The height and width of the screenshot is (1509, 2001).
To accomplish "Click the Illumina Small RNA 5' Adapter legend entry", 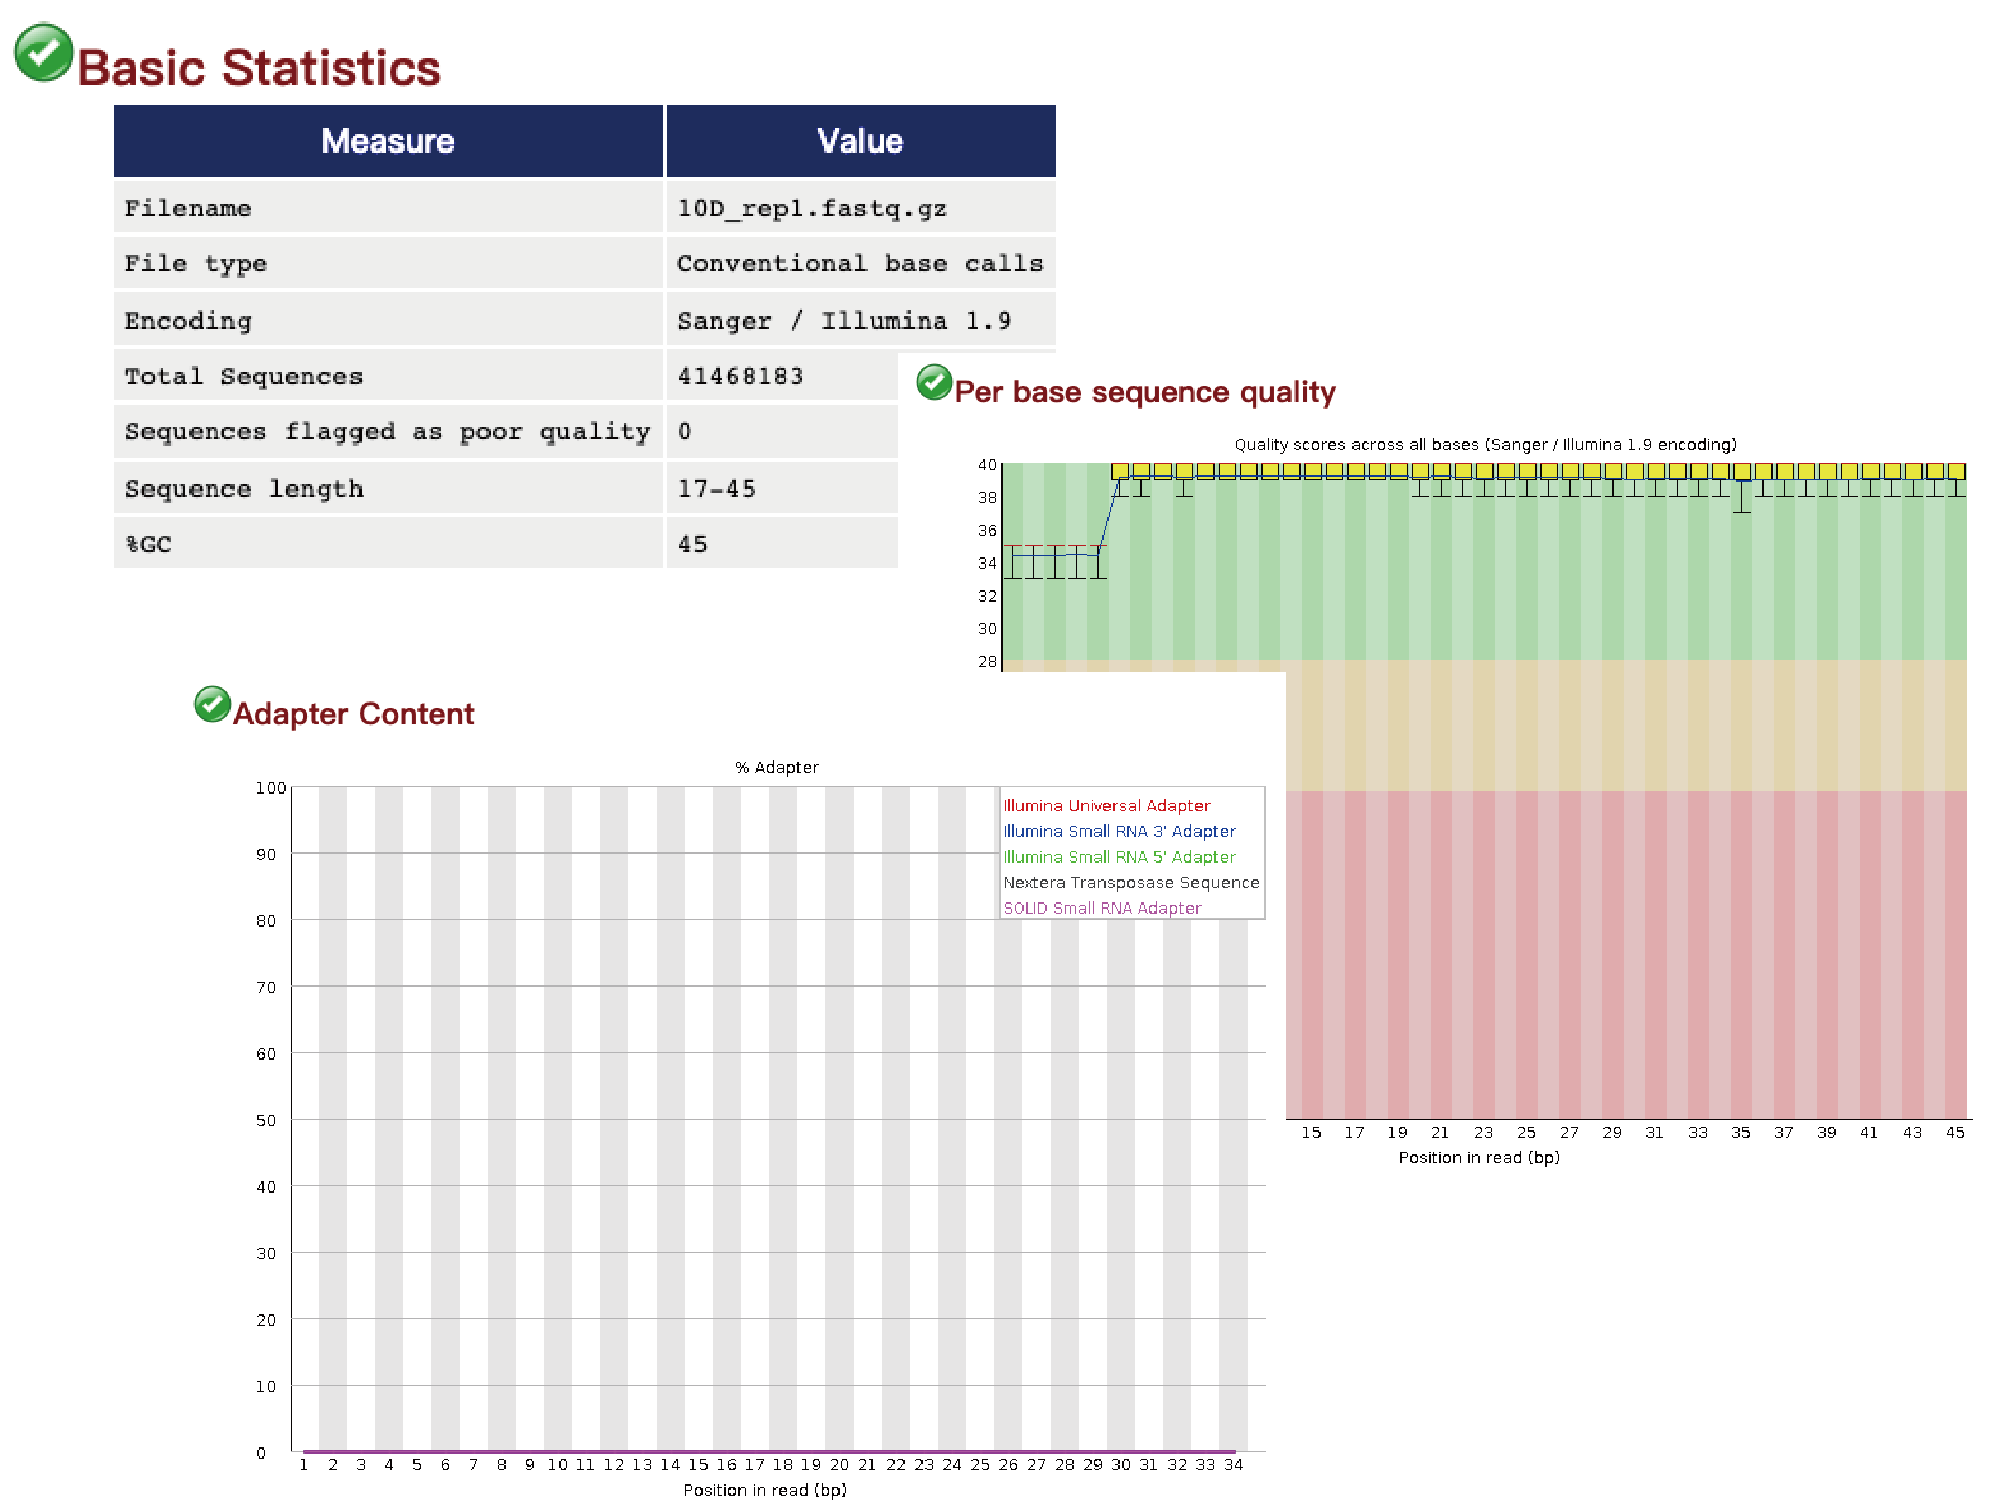I will (1119, 858).
